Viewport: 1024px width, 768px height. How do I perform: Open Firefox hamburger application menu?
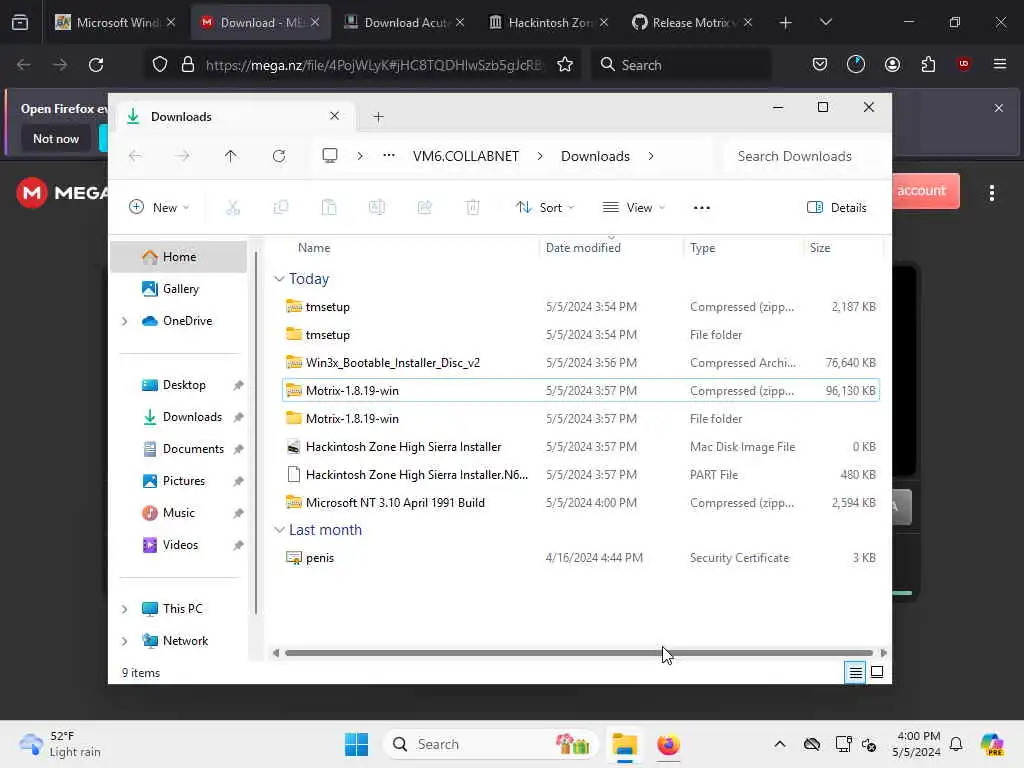pyautogui.click(x=999, y=64)
